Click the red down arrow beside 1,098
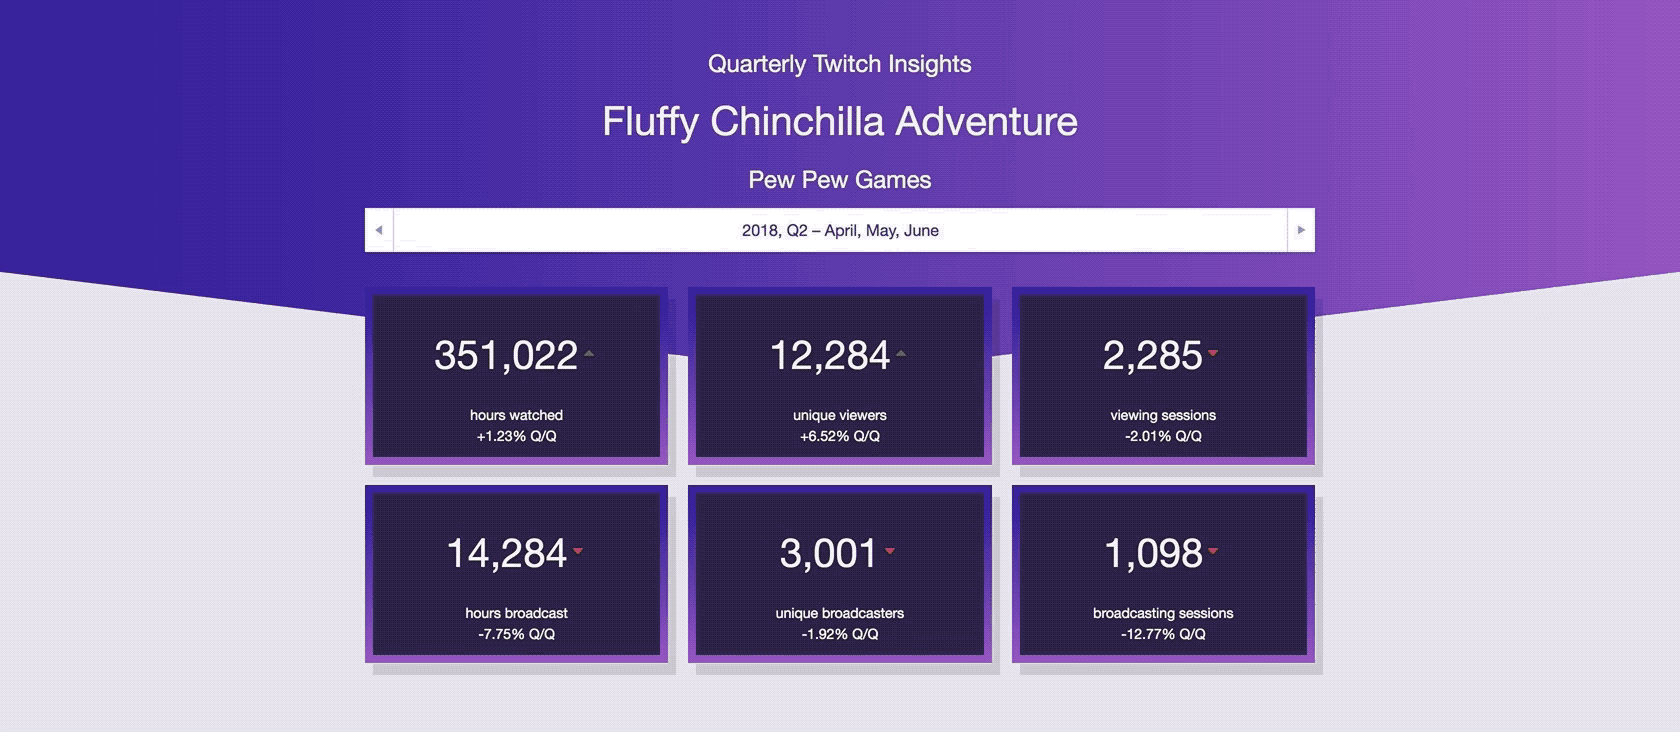Viewport: 1680px width, 732px height. tap(1212, 551)
